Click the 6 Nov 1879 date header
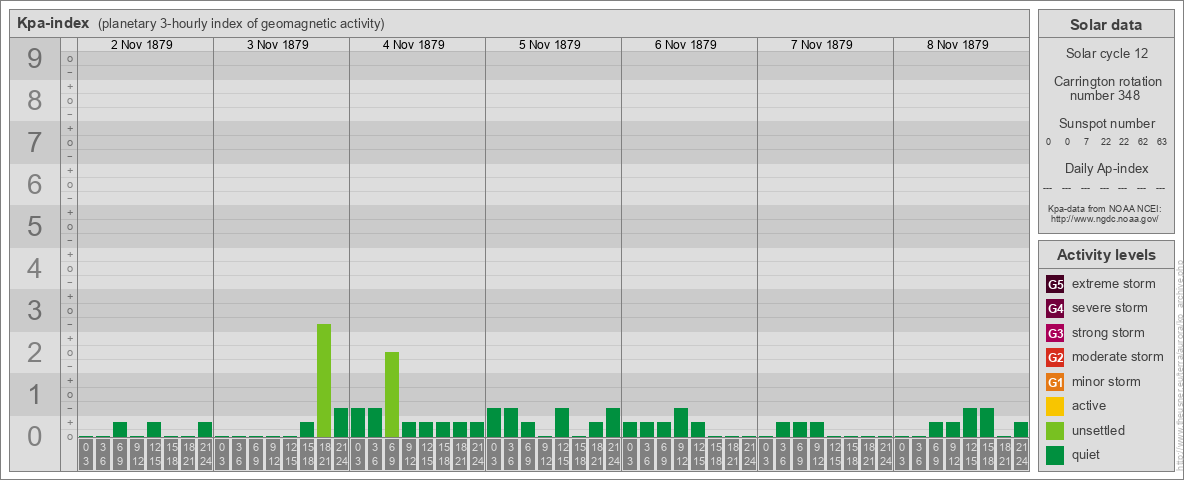This screenshot has width=1184, height=480. (686, 45)
